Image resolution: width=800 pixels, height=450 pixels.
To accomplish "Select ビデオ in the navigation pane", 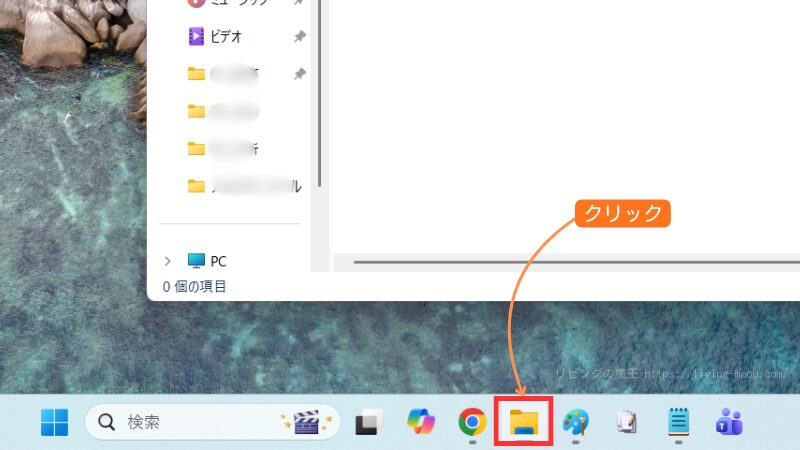I will pos(227,37).
